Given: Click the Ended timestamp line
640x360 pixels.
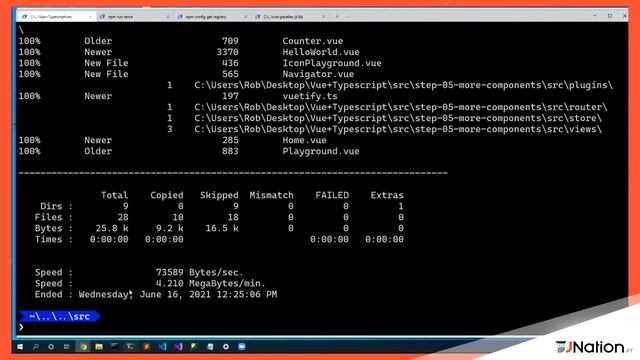Looking at the screenshot, I should [156, 295].
